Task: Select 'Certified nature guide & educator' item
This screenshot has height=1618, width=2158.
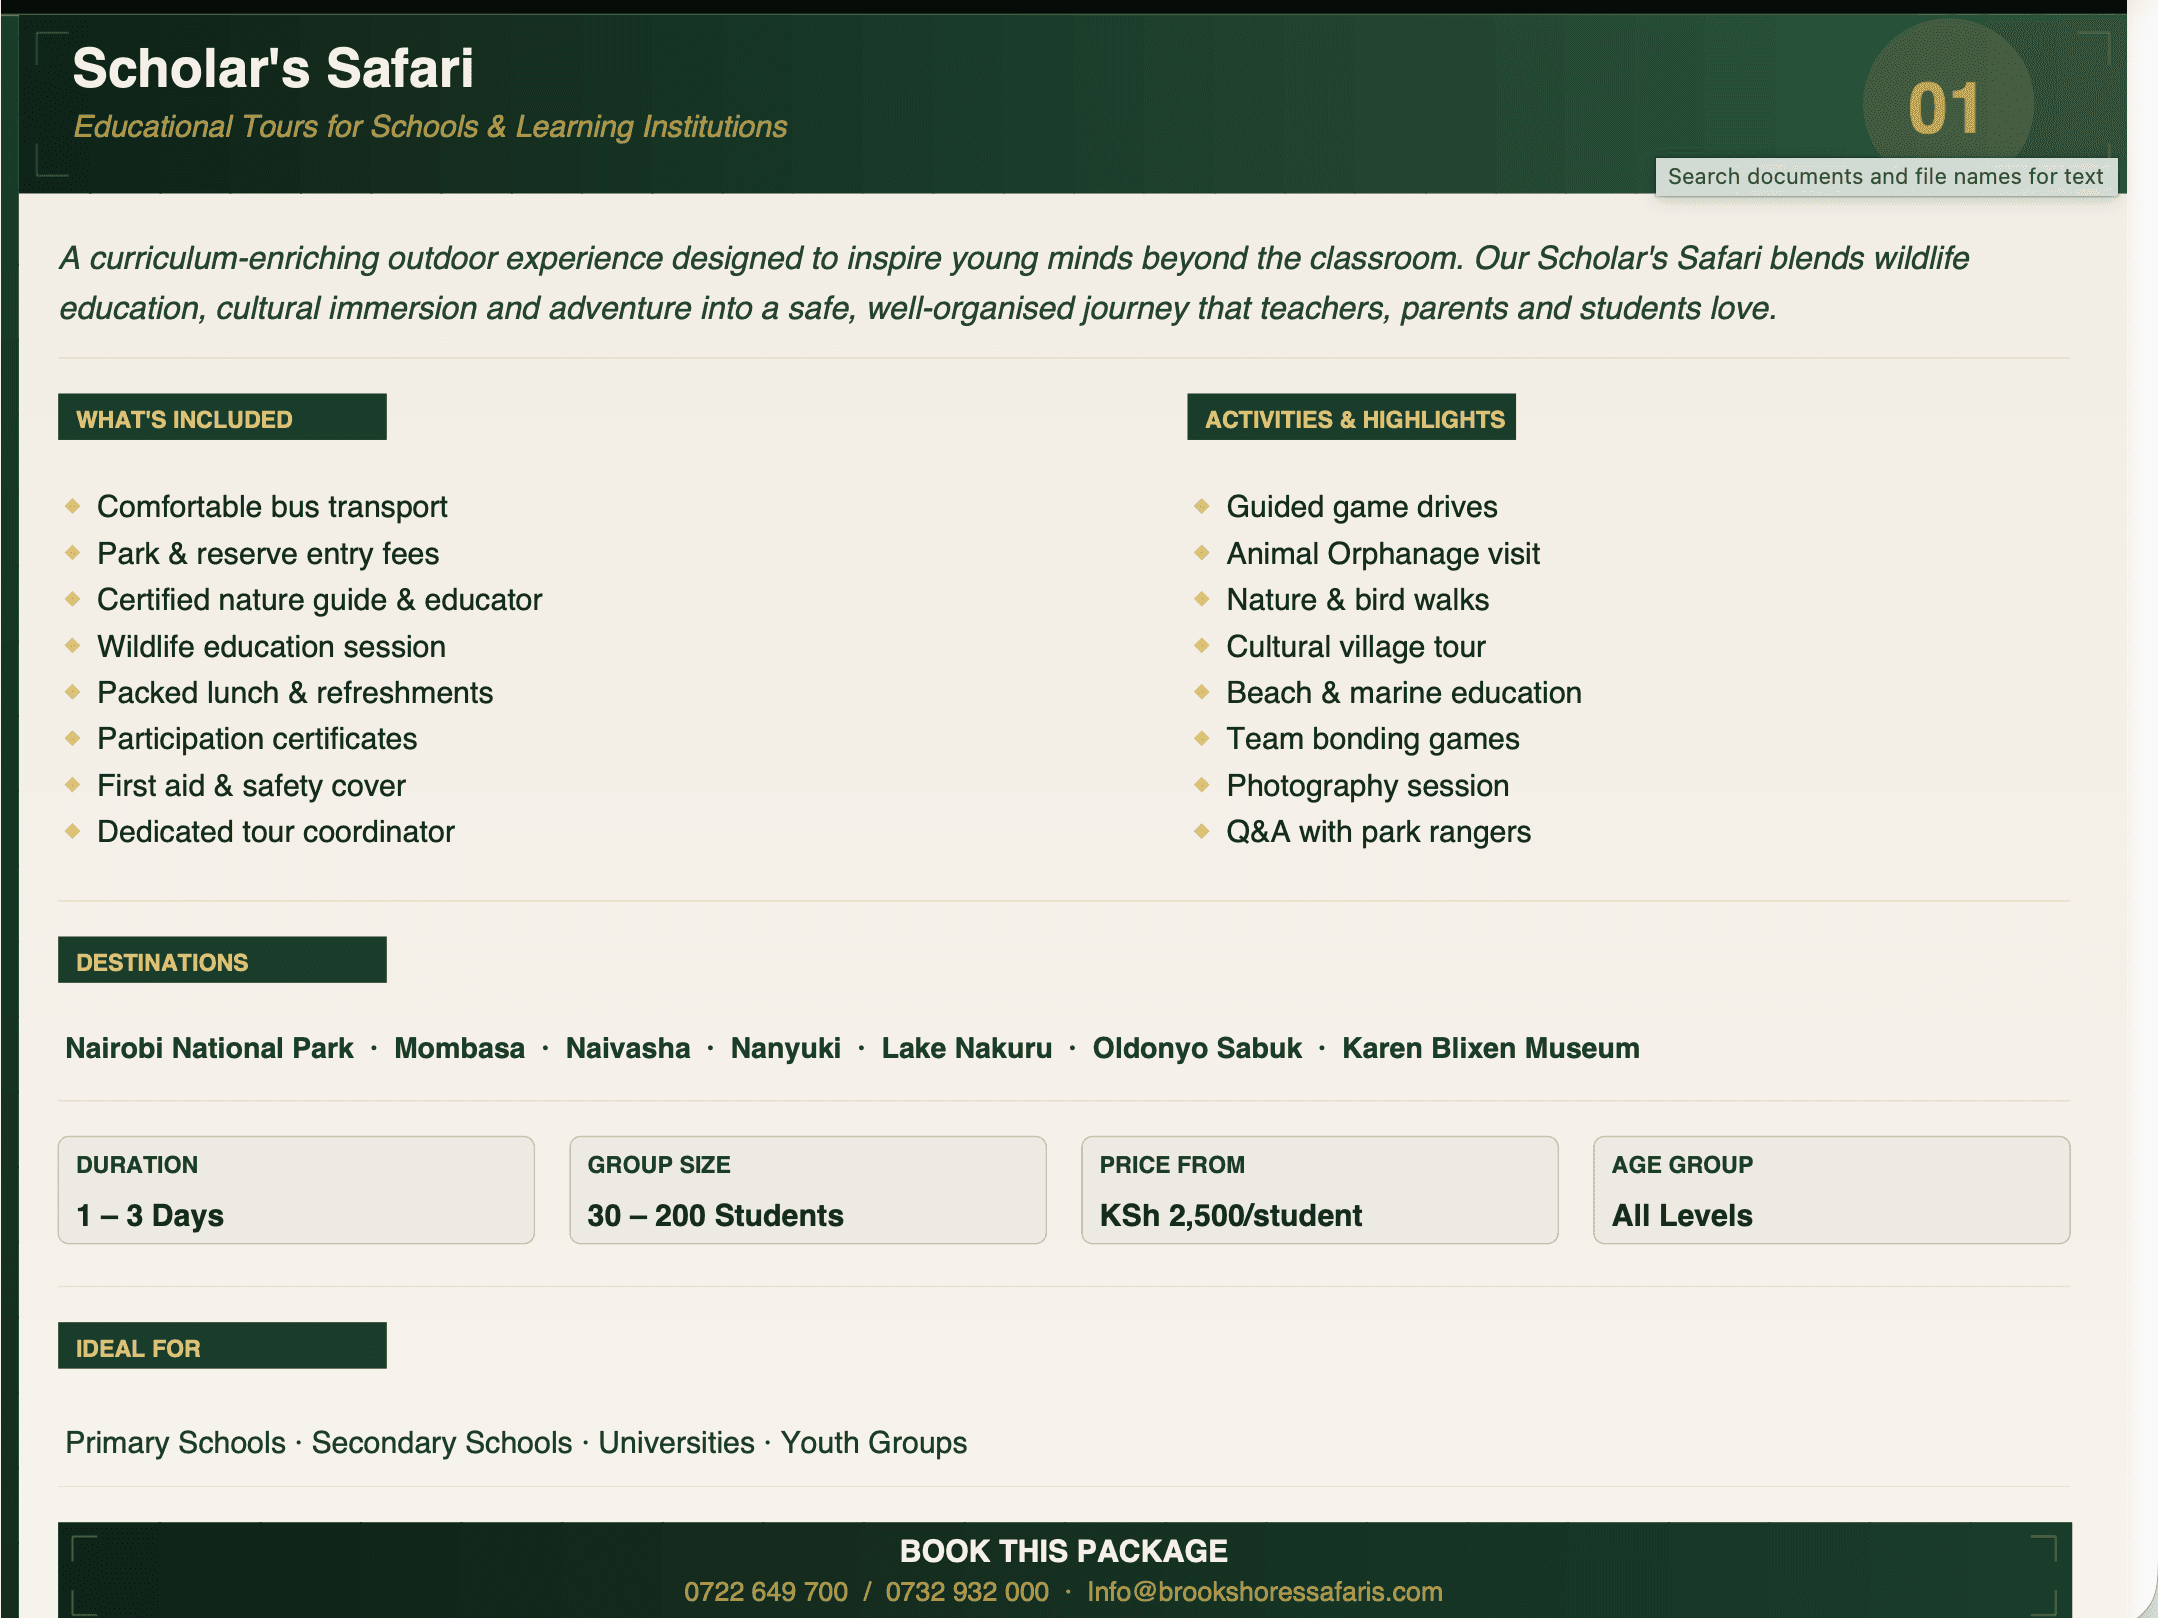Action: (319, 600)
